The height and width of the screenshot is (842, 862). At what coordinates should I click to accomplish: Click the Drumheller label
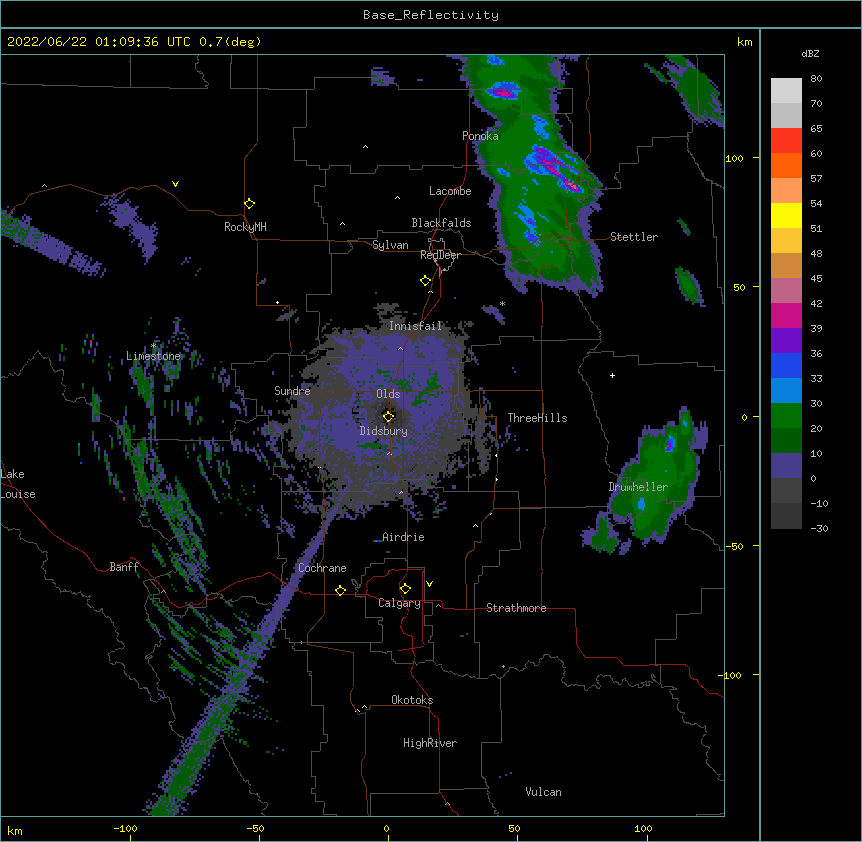tap(638, 487)
